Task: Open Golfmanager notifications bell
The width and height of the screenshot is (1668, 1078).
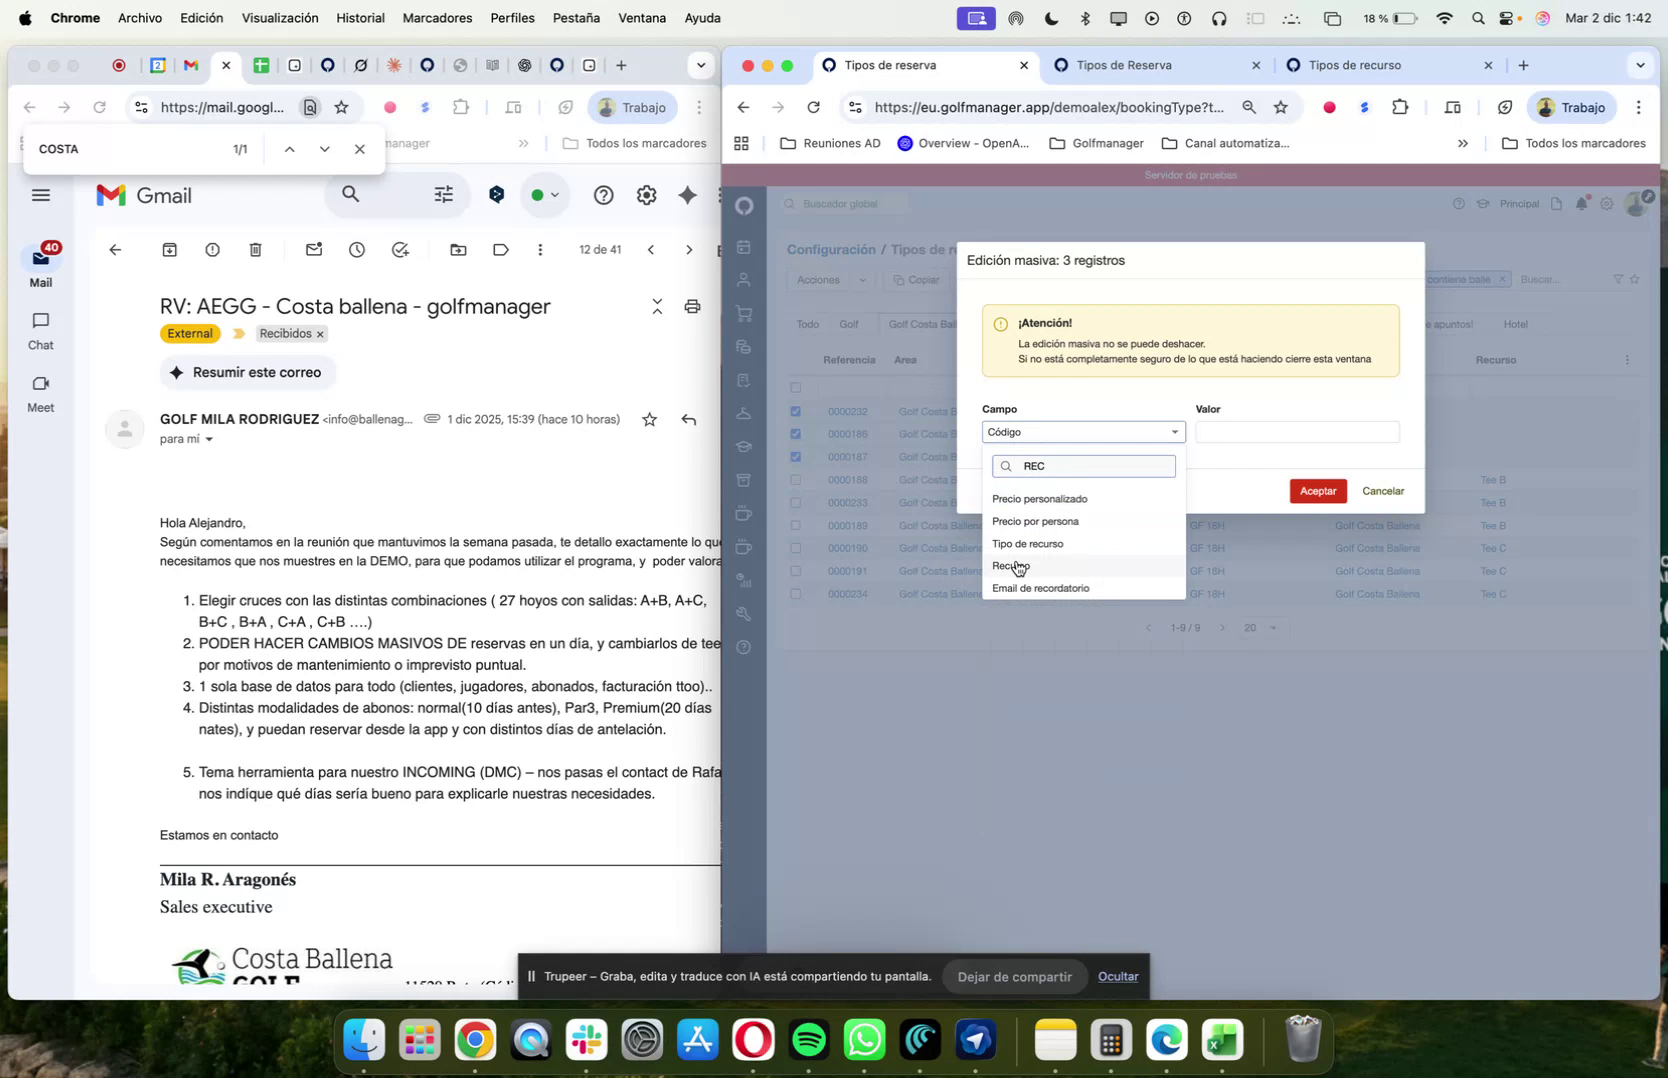Action: coord(1581,203)
